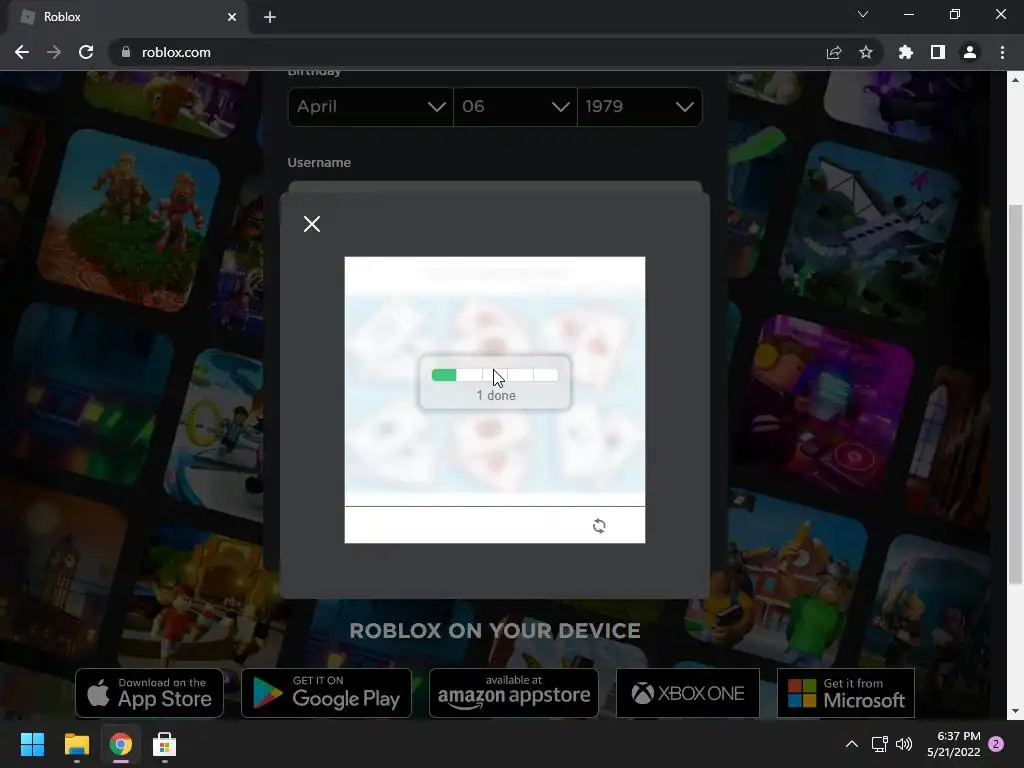Open the clock showing 6:37 PM
The image size is (1024, 768).
954,744
